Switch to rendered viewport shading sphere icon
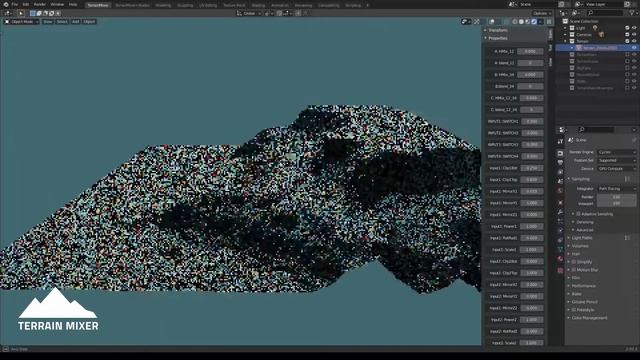 tap(534, 22)
